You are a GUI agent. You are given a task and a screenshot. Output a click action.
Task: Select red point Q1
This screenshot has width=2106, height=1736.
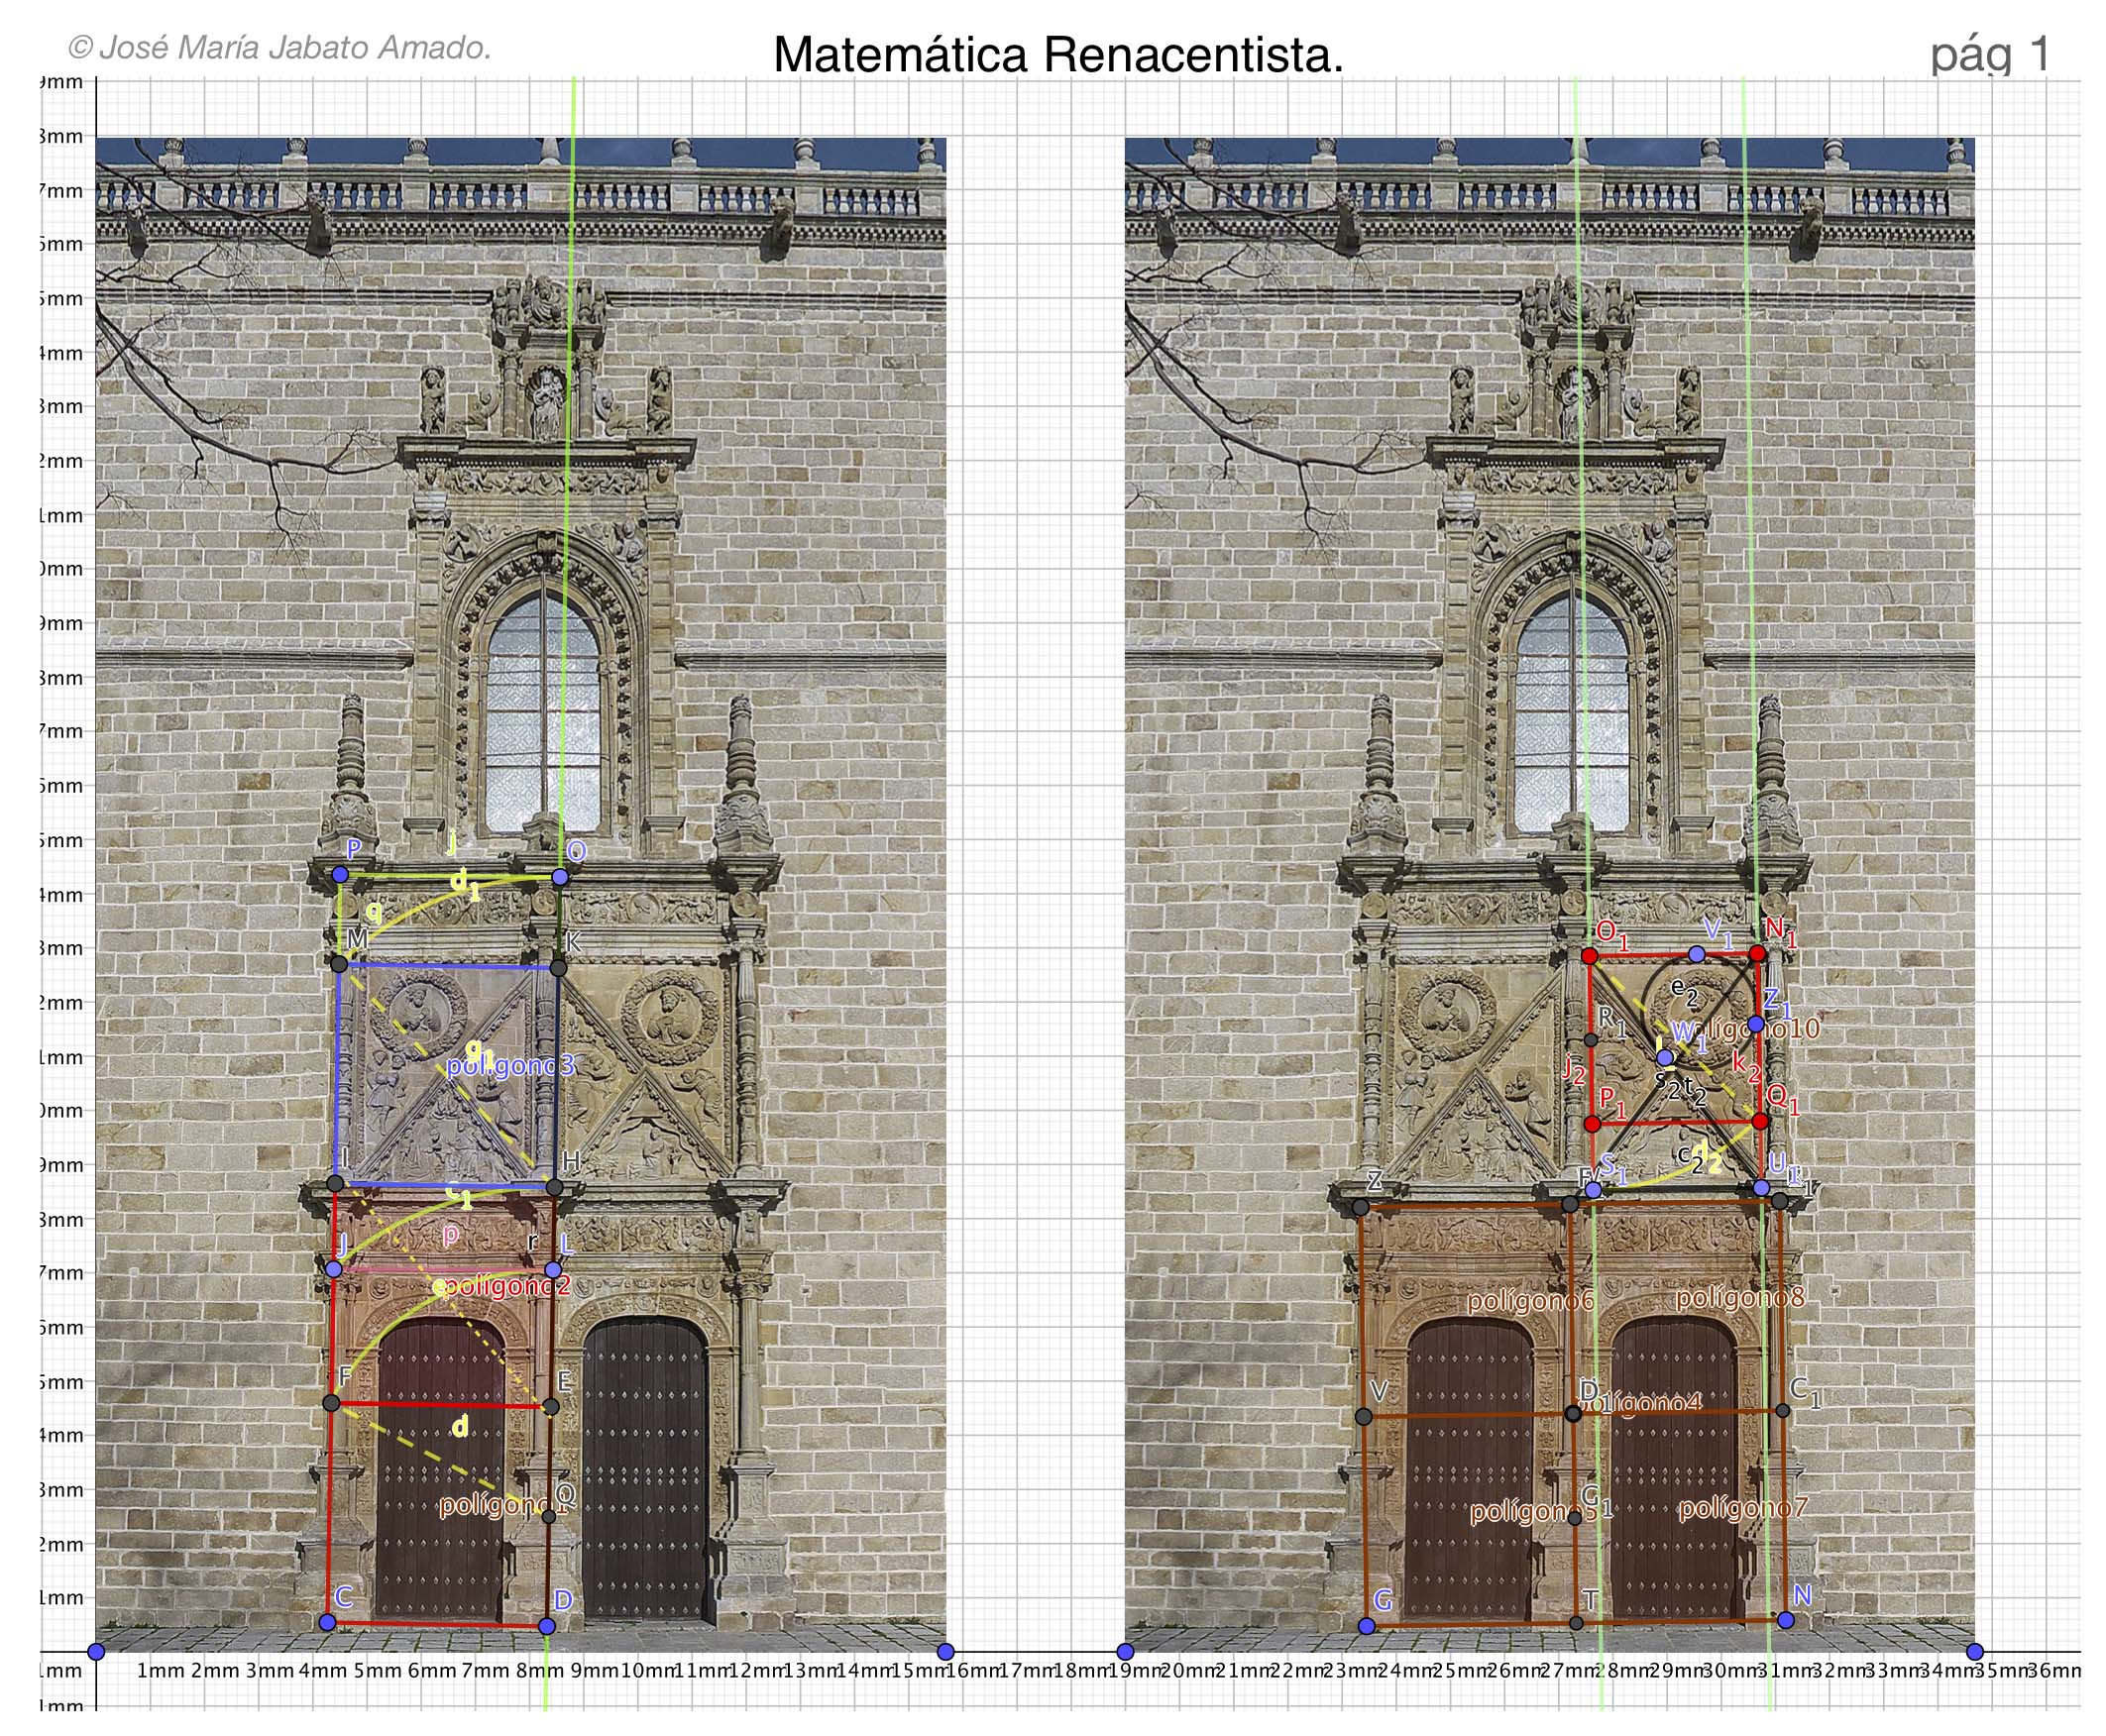1761,1121
